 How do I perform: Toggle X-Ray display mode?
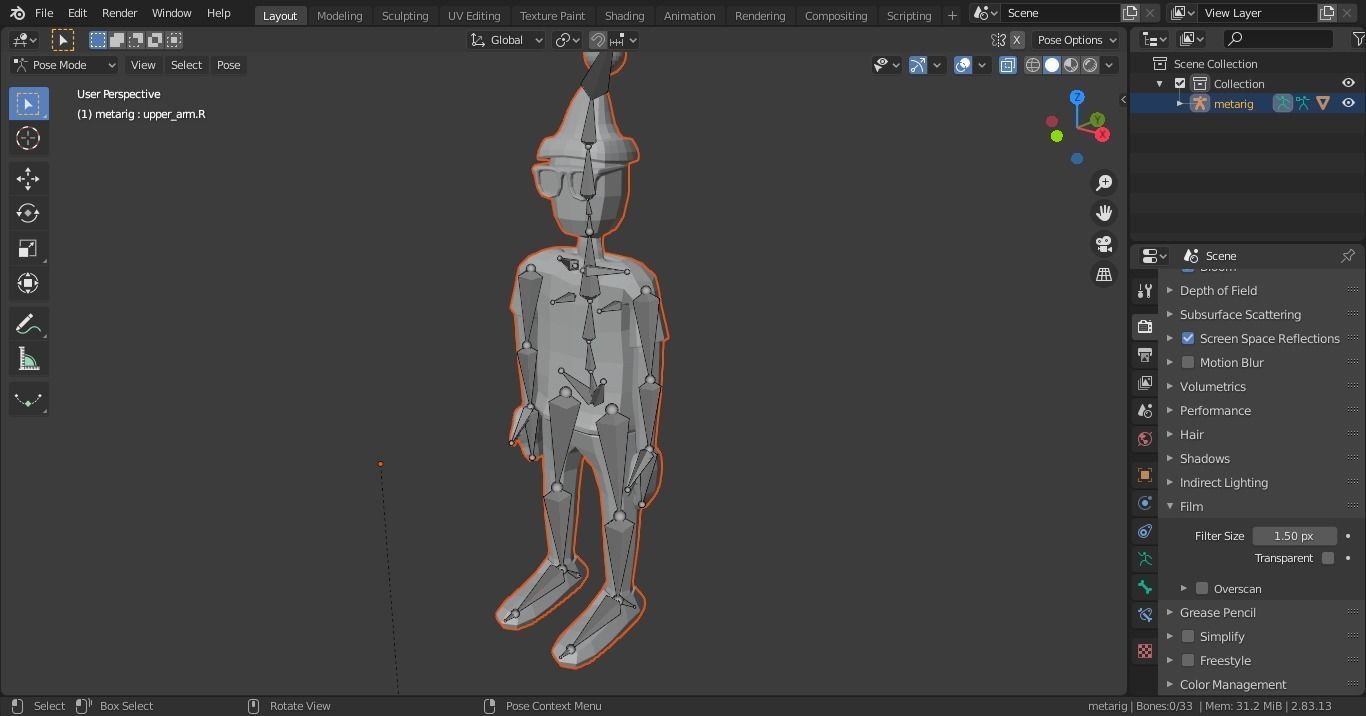[1008, 65]
